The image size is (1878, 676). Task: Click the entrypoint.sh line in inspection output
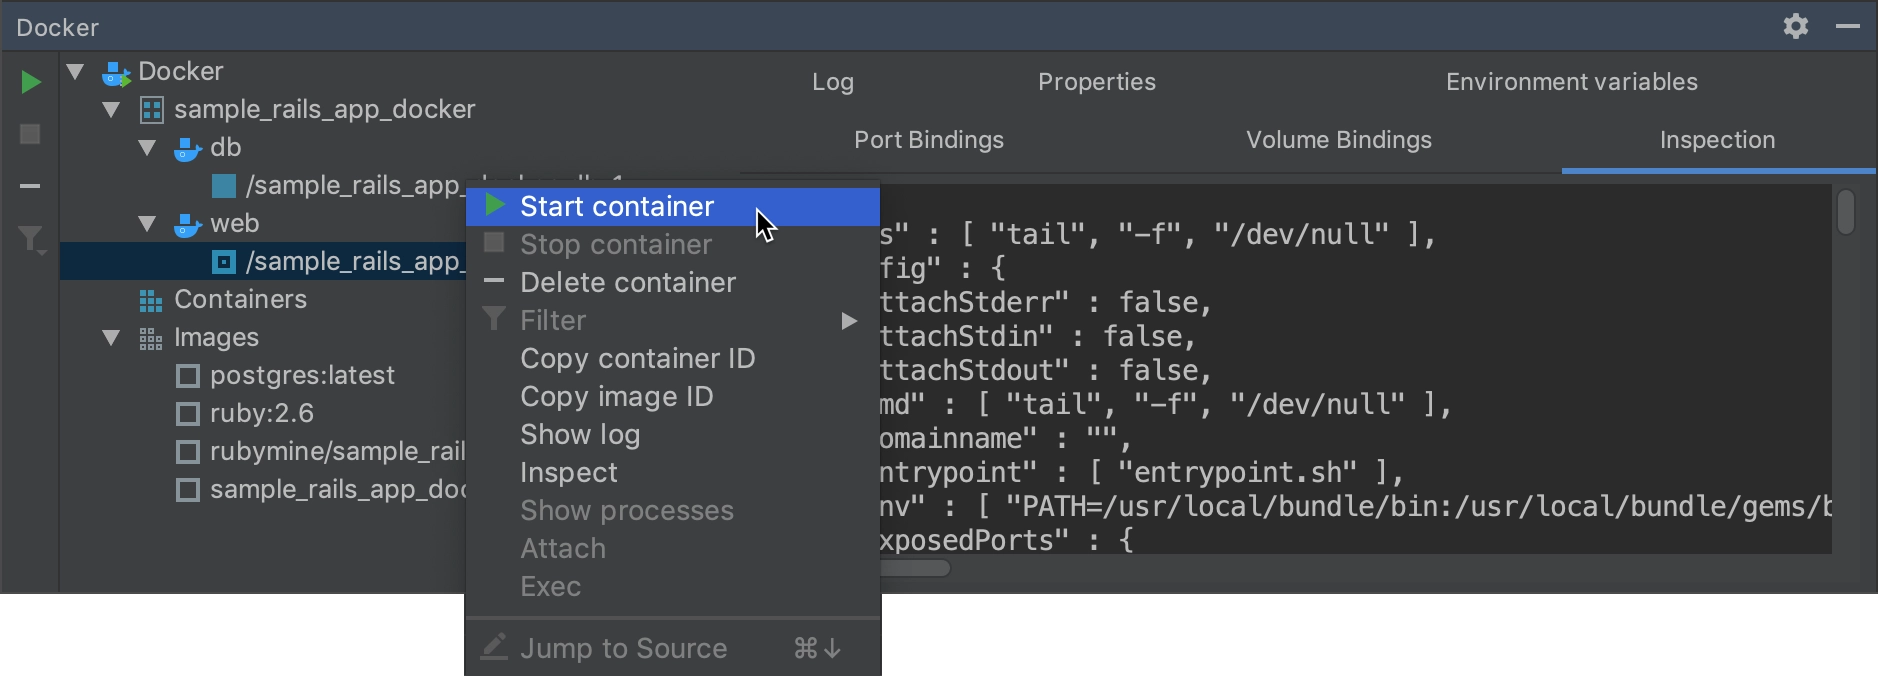tap(1140, 473)
